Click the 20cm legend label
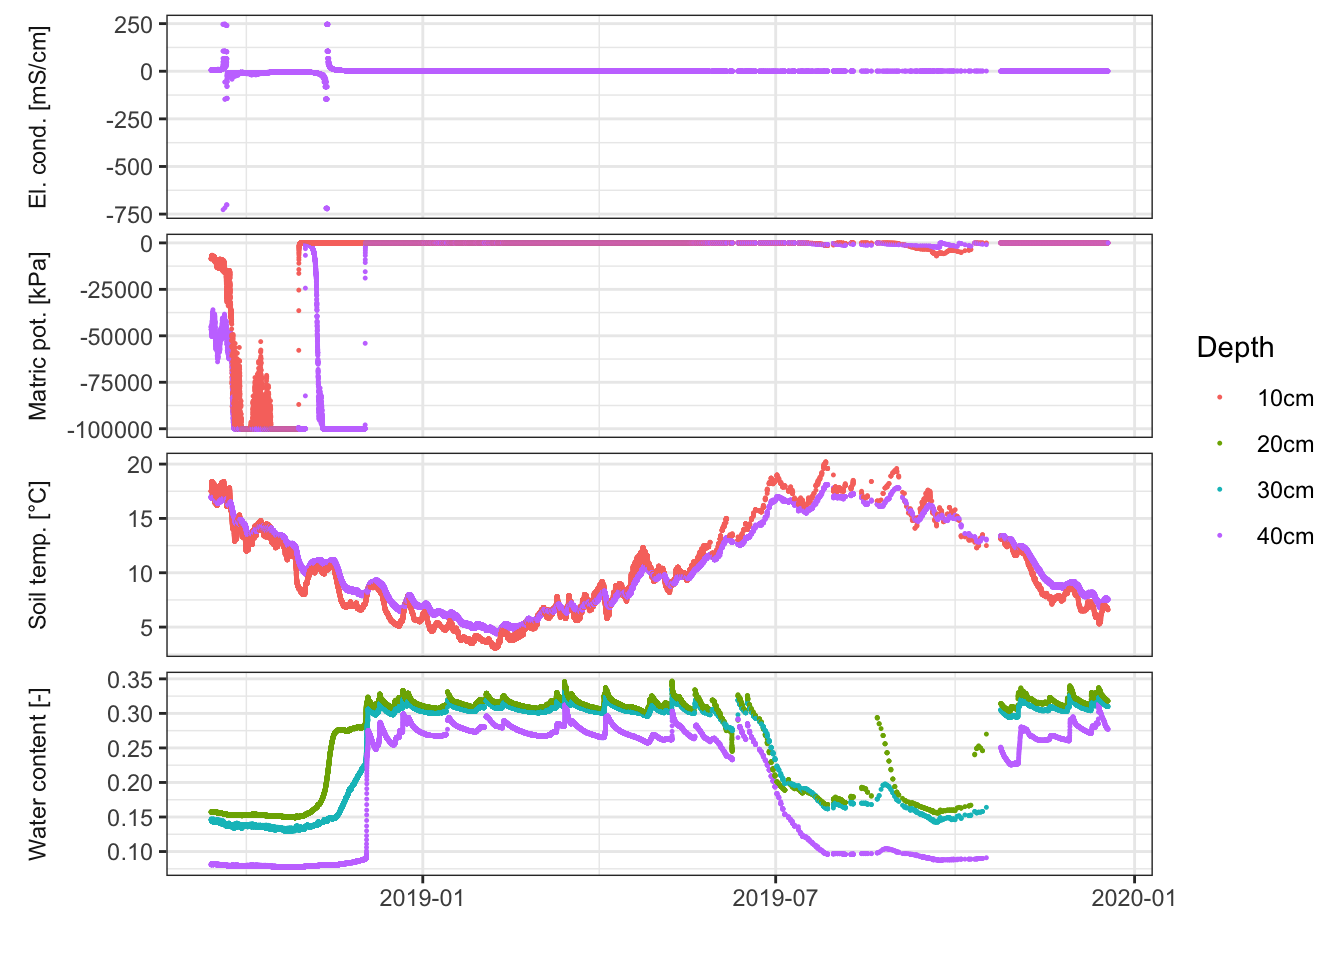Viewport: 1344px width, 960px height. (x=1285, y=445)
